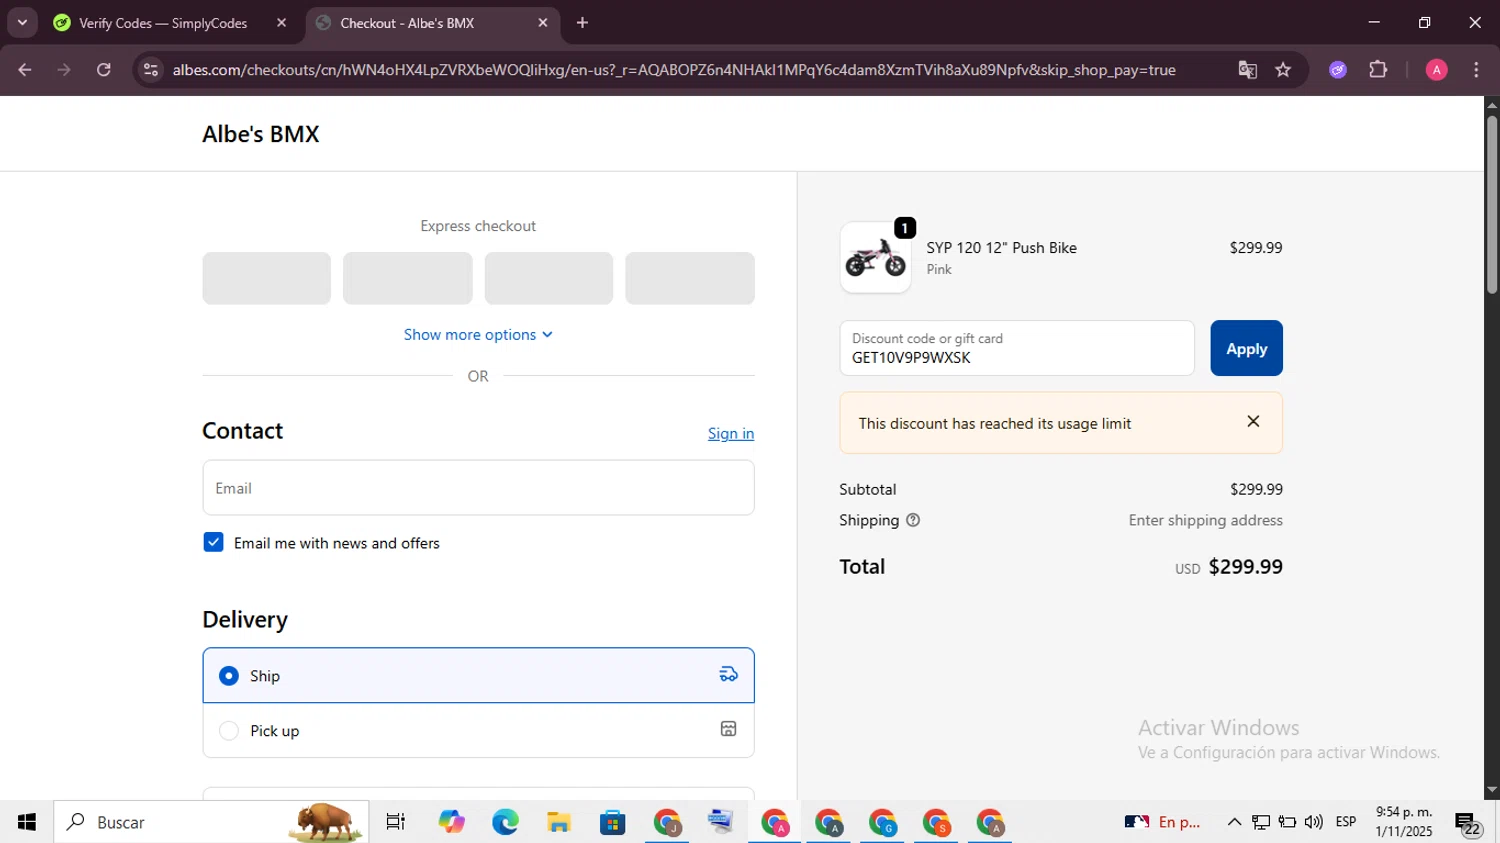This screenshot has width=1500, height=843.
Task: Click the Total amount $299.99
Action: (1245, 566)
